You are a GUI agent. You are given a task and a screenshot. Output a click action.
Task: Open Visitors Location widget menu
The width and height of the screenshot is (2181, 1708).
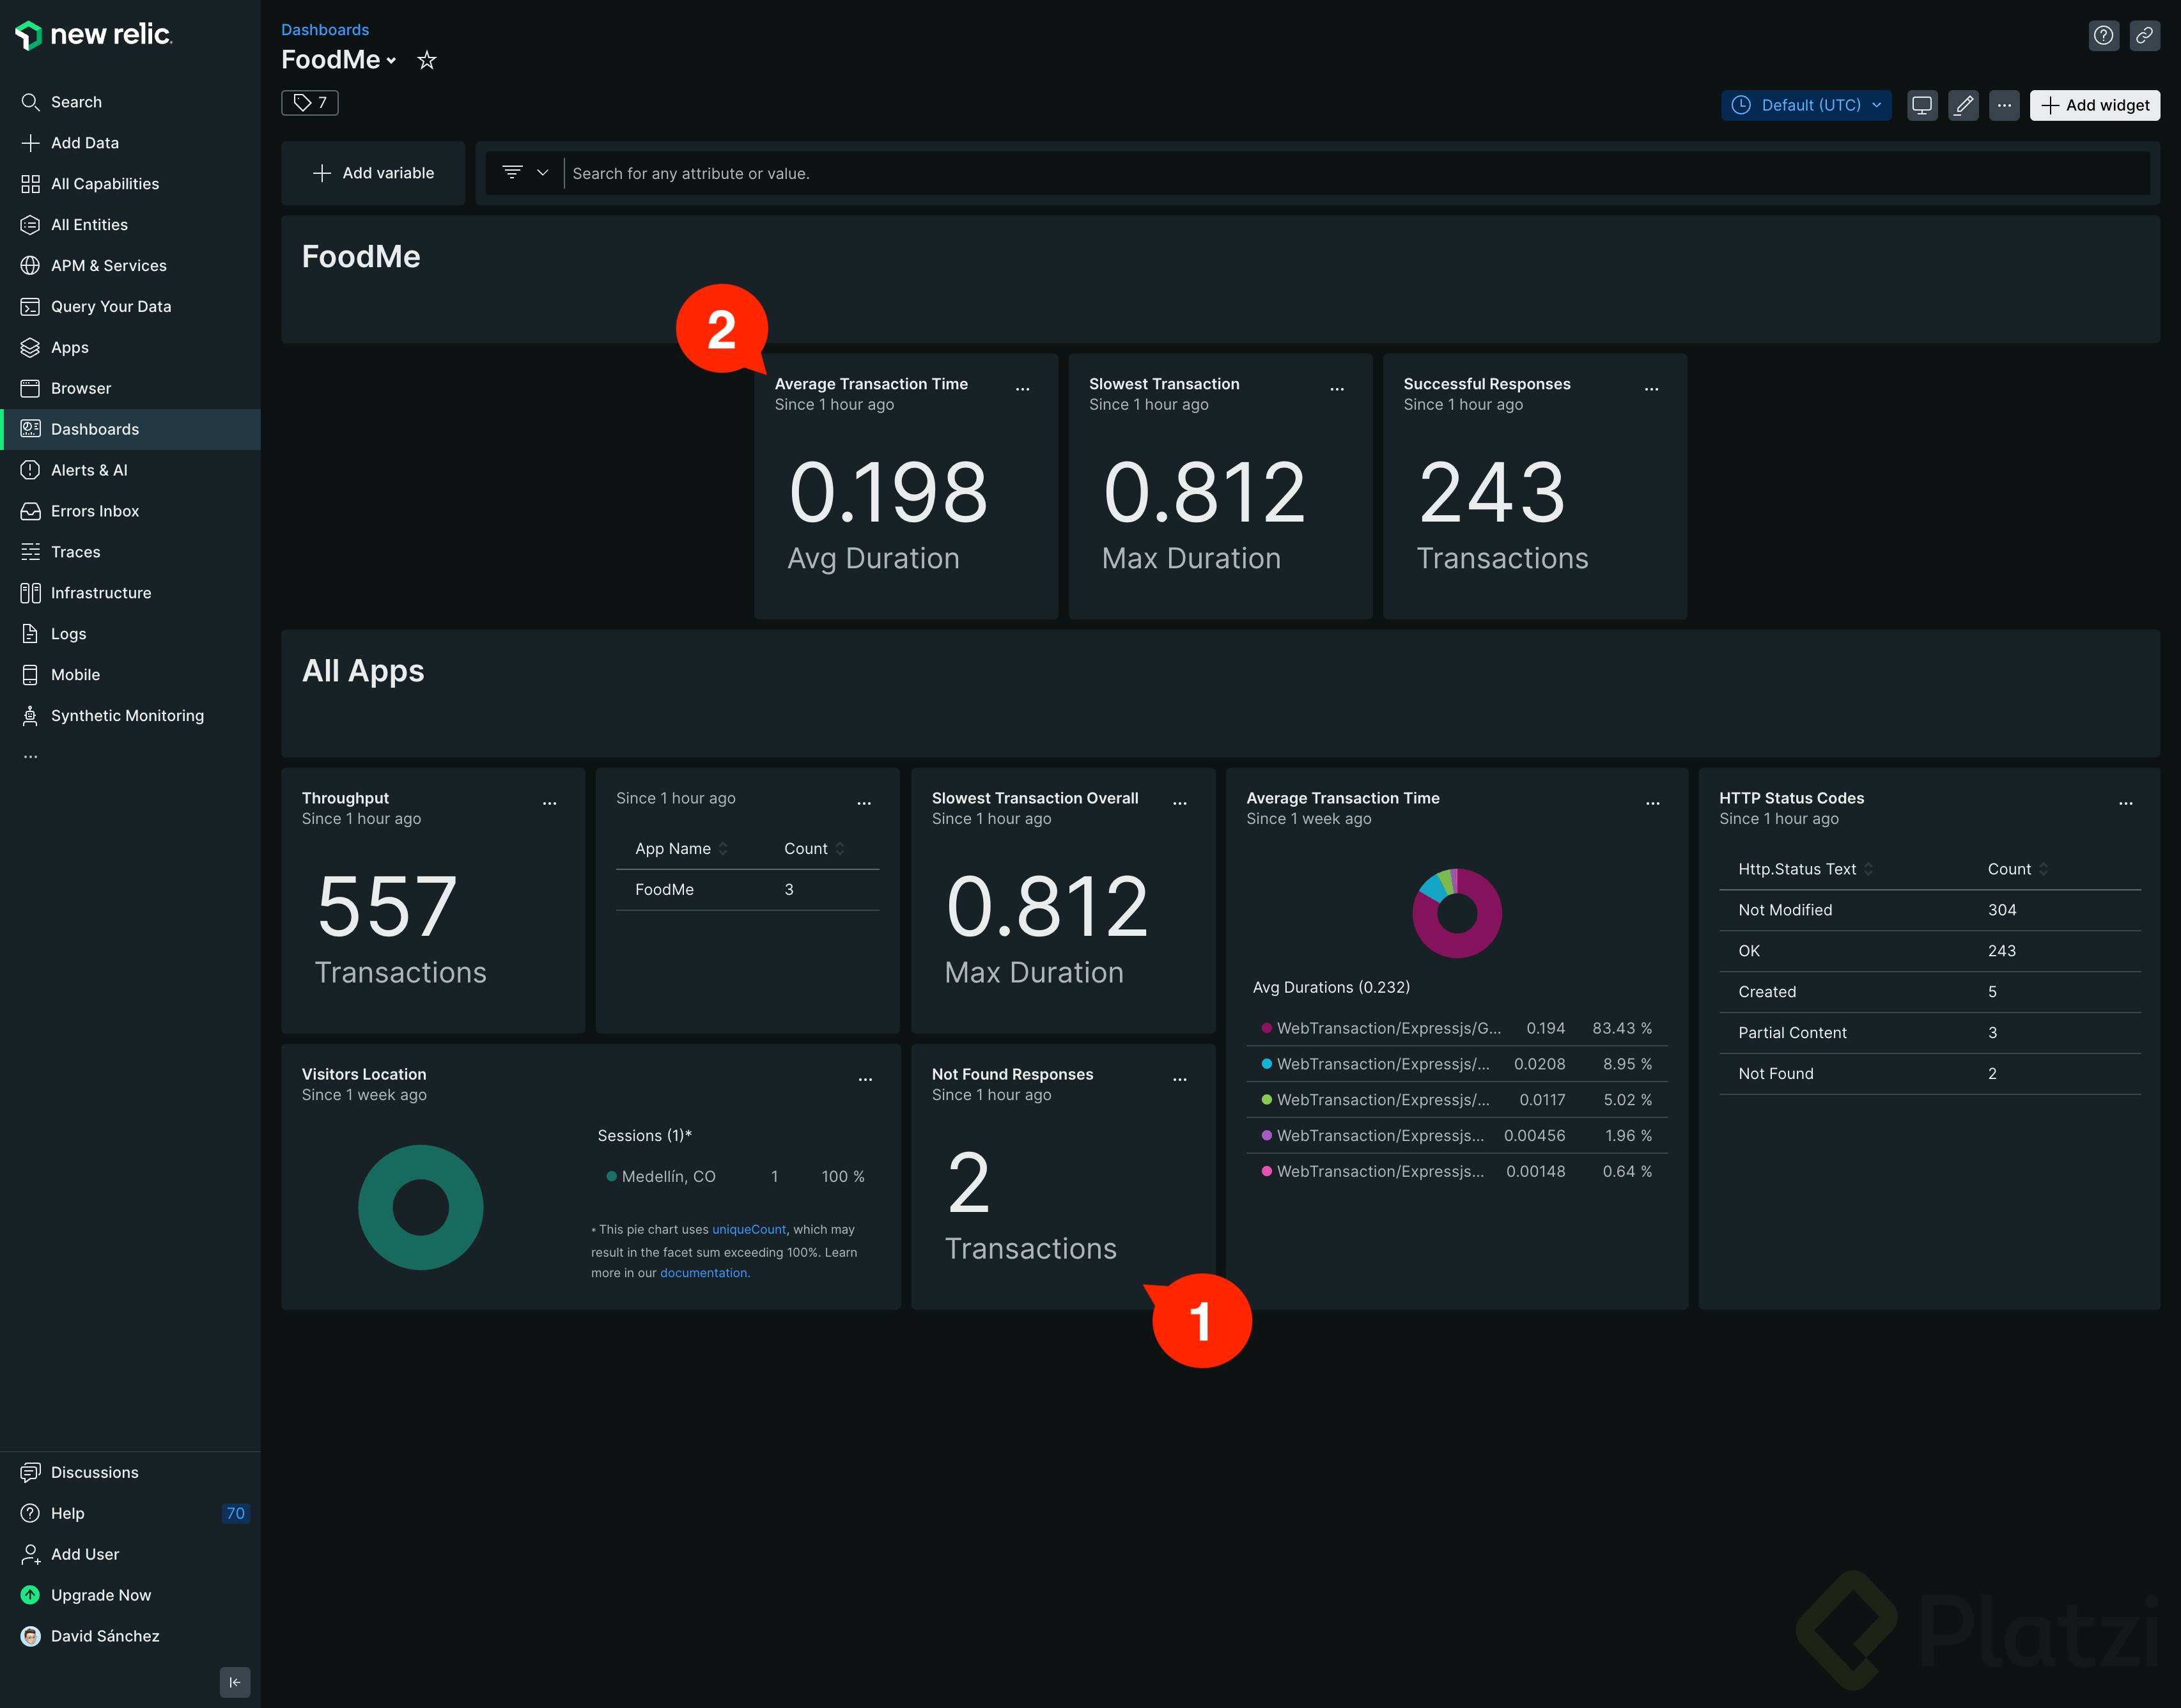[x=866, y=1080]
